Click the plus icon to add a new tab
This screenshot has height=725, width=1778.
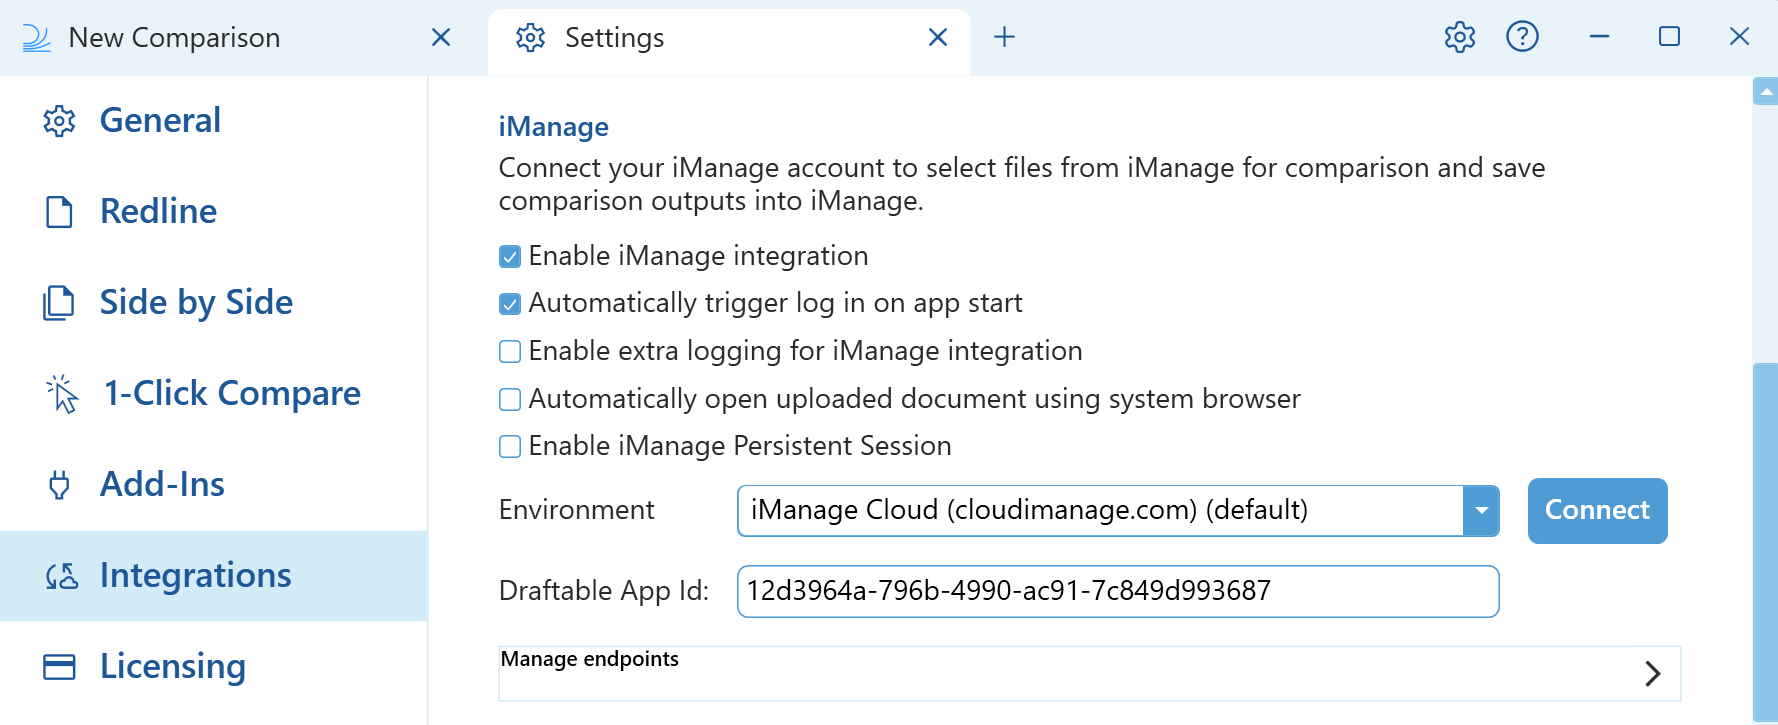click(1004, 37)
